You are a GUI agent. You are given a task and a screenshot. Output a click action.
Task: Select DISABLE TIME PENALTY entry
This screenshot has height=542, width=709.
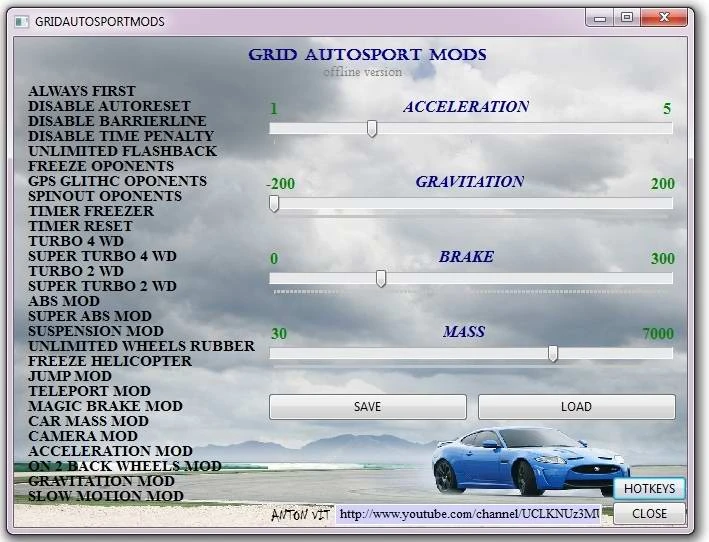tap(121, 136)
